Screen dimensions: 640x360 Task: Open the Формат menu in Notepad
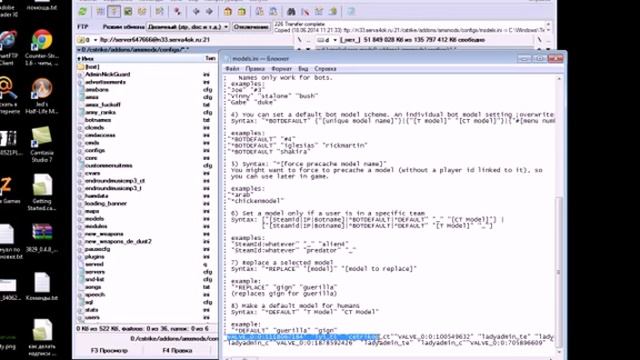[x=282, y=69]
